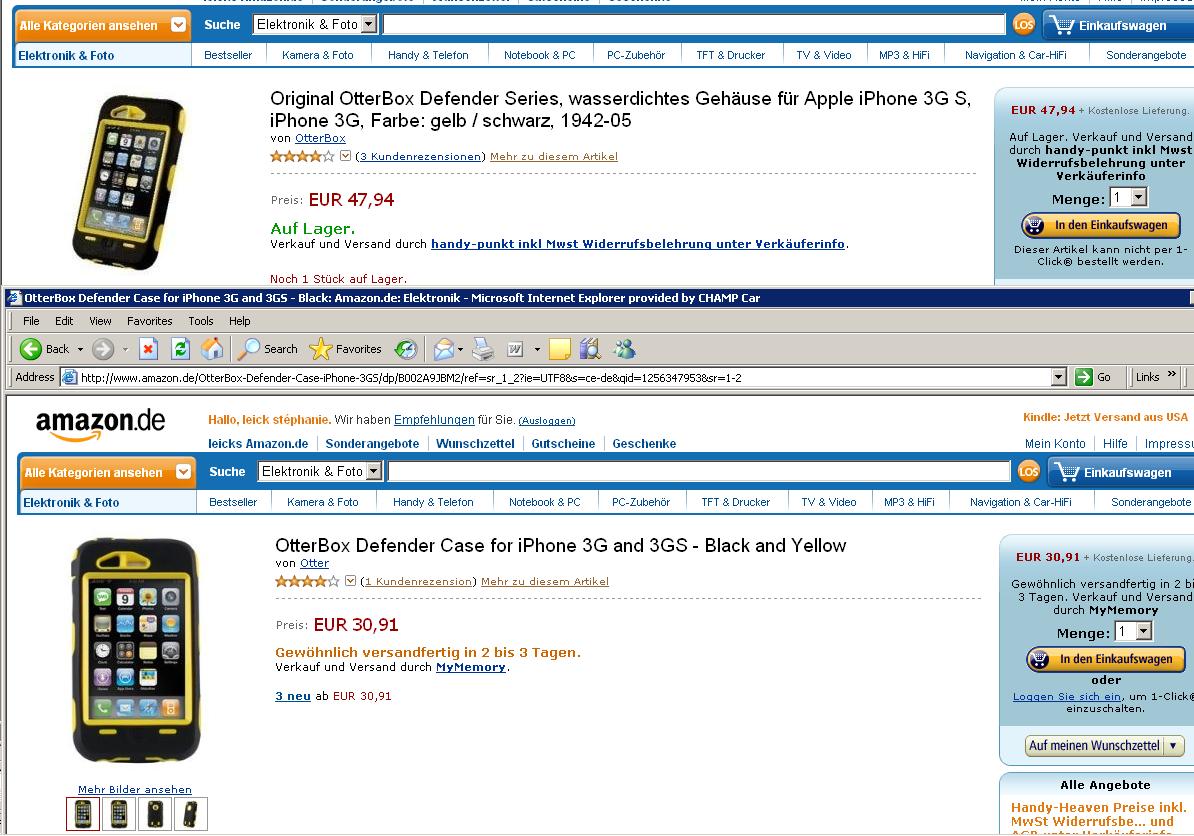
Task: Follow the MyMemory seller link
Action: tap(470, 667)
